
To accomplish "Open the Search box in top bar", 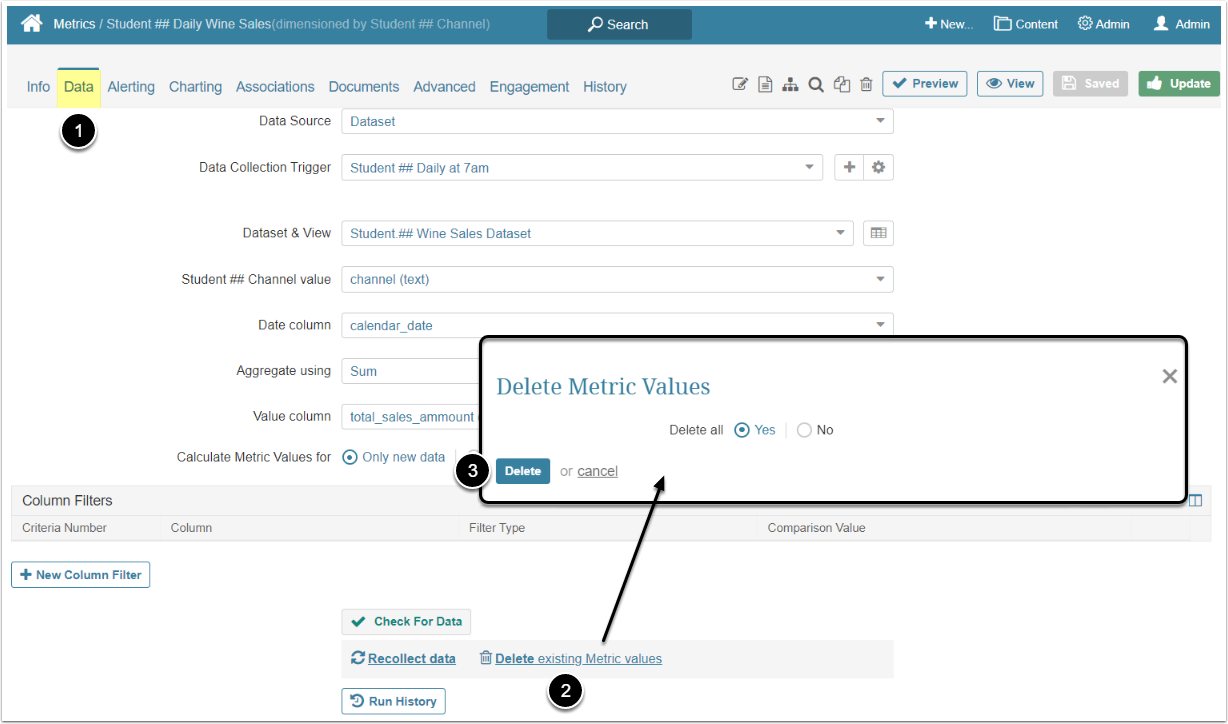I will pyautogui.click(x=619, y=24).
